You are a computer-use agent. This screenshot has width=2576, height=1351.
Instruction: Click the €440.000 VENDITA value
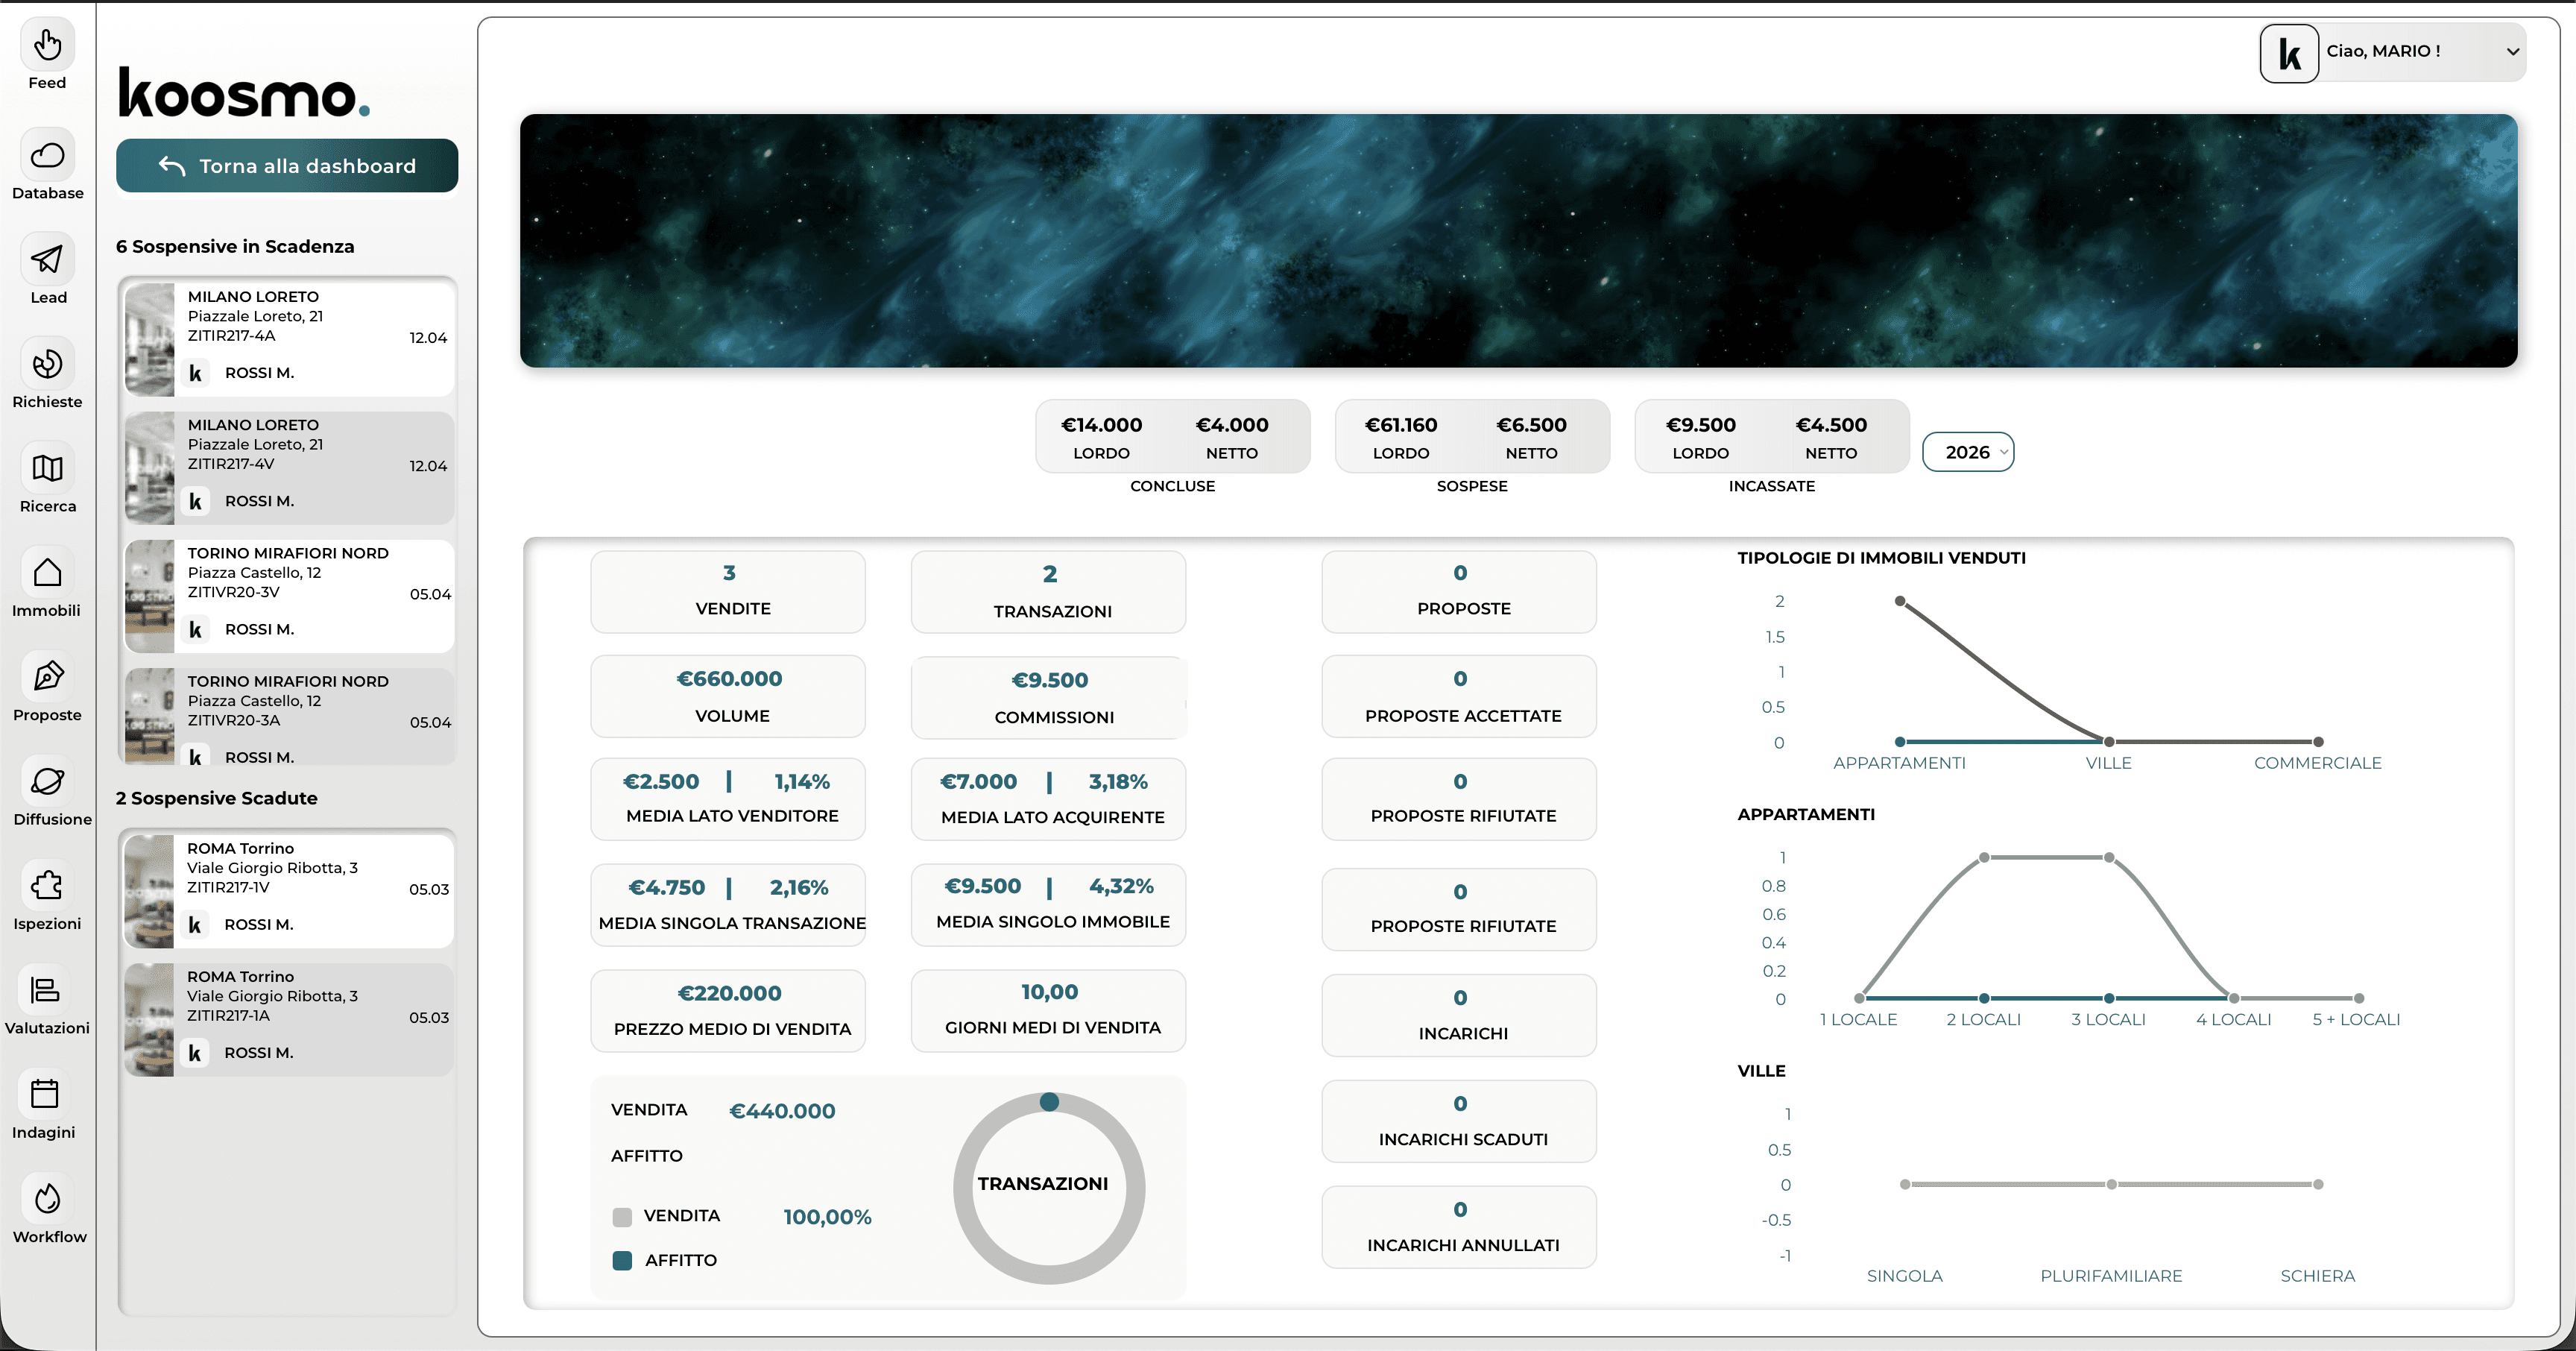782,1111
